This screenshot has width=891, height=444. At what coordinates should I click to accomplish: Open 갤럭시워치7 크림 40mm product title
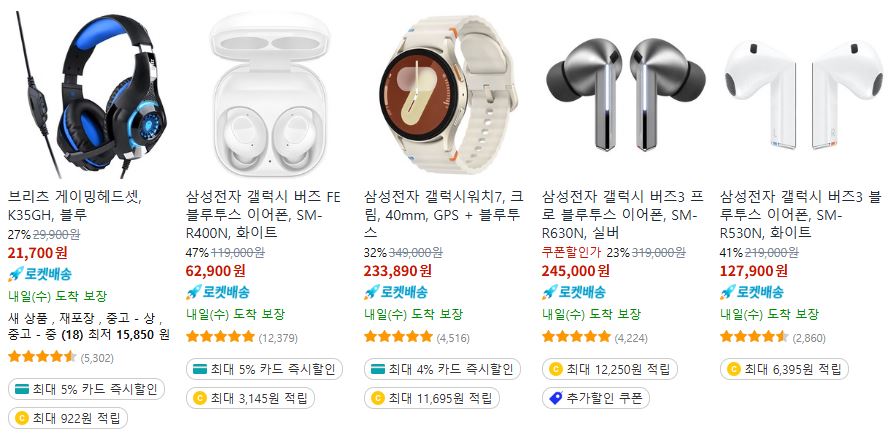pos(444,215)
